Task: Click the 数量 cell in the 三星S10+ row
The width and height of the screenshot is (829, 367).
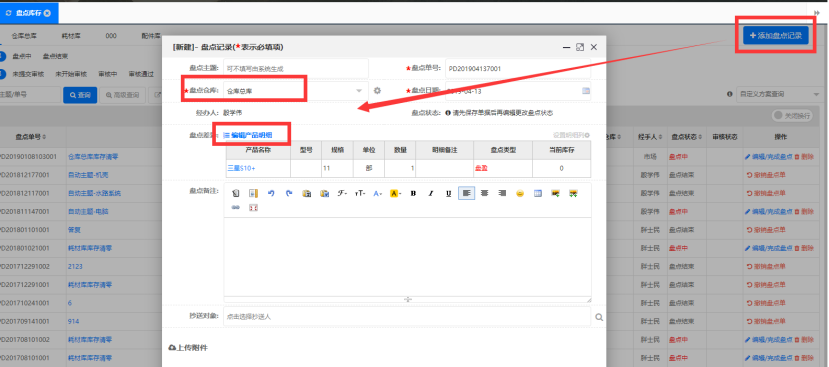Action: (400, 168)
